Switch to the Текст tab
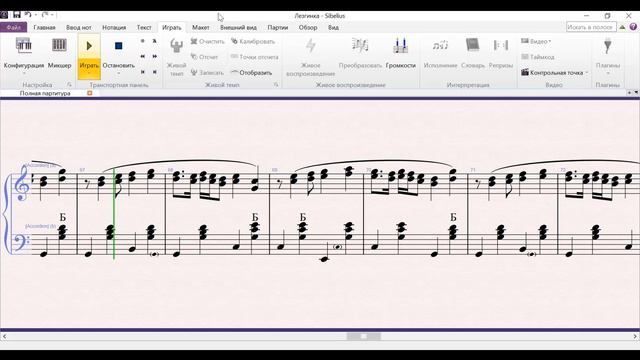The image size is (640, 360). pyautogui.click(x=144, y=27)
